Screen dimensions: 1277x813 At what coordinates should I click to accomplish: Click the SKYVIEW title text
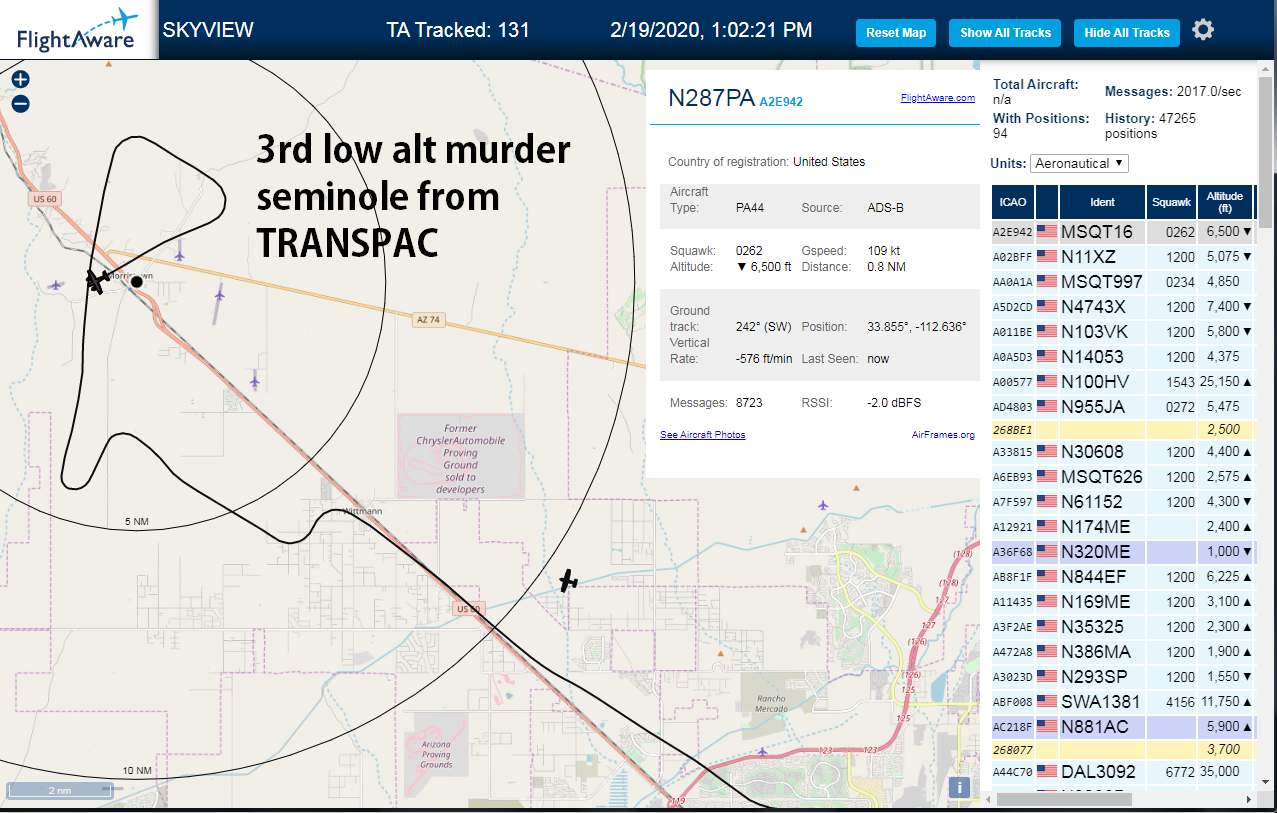click(x=208, y=30)
